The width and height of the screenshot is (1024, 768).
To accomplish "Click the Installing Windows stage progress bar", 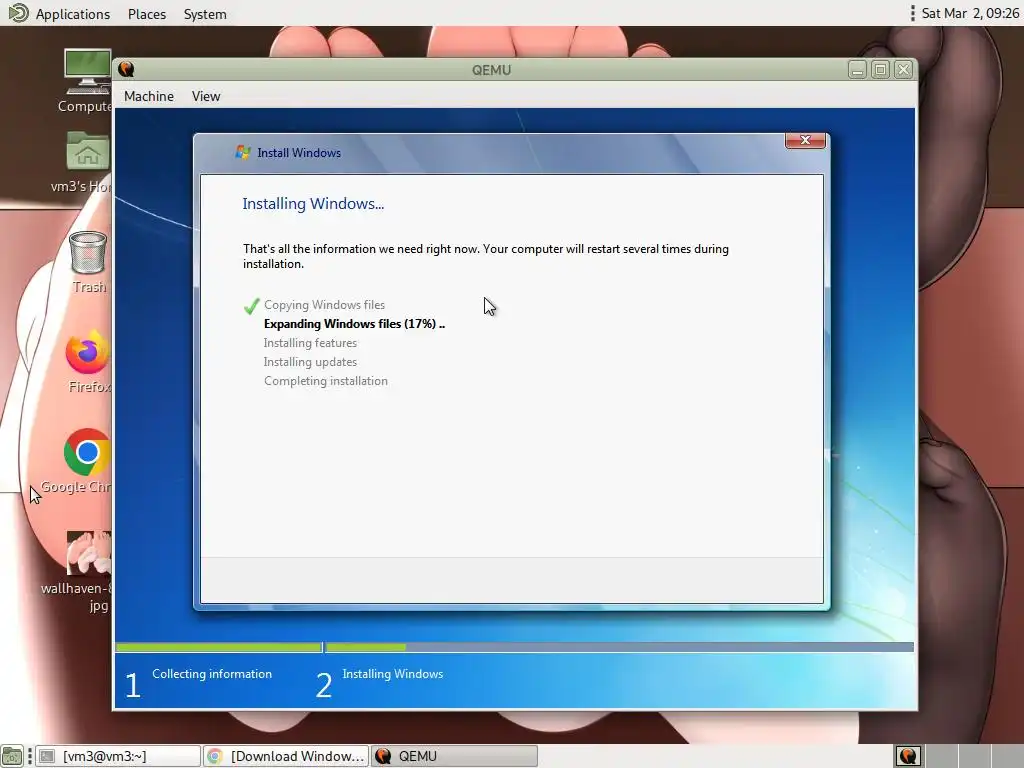I will tap(619, 647).
